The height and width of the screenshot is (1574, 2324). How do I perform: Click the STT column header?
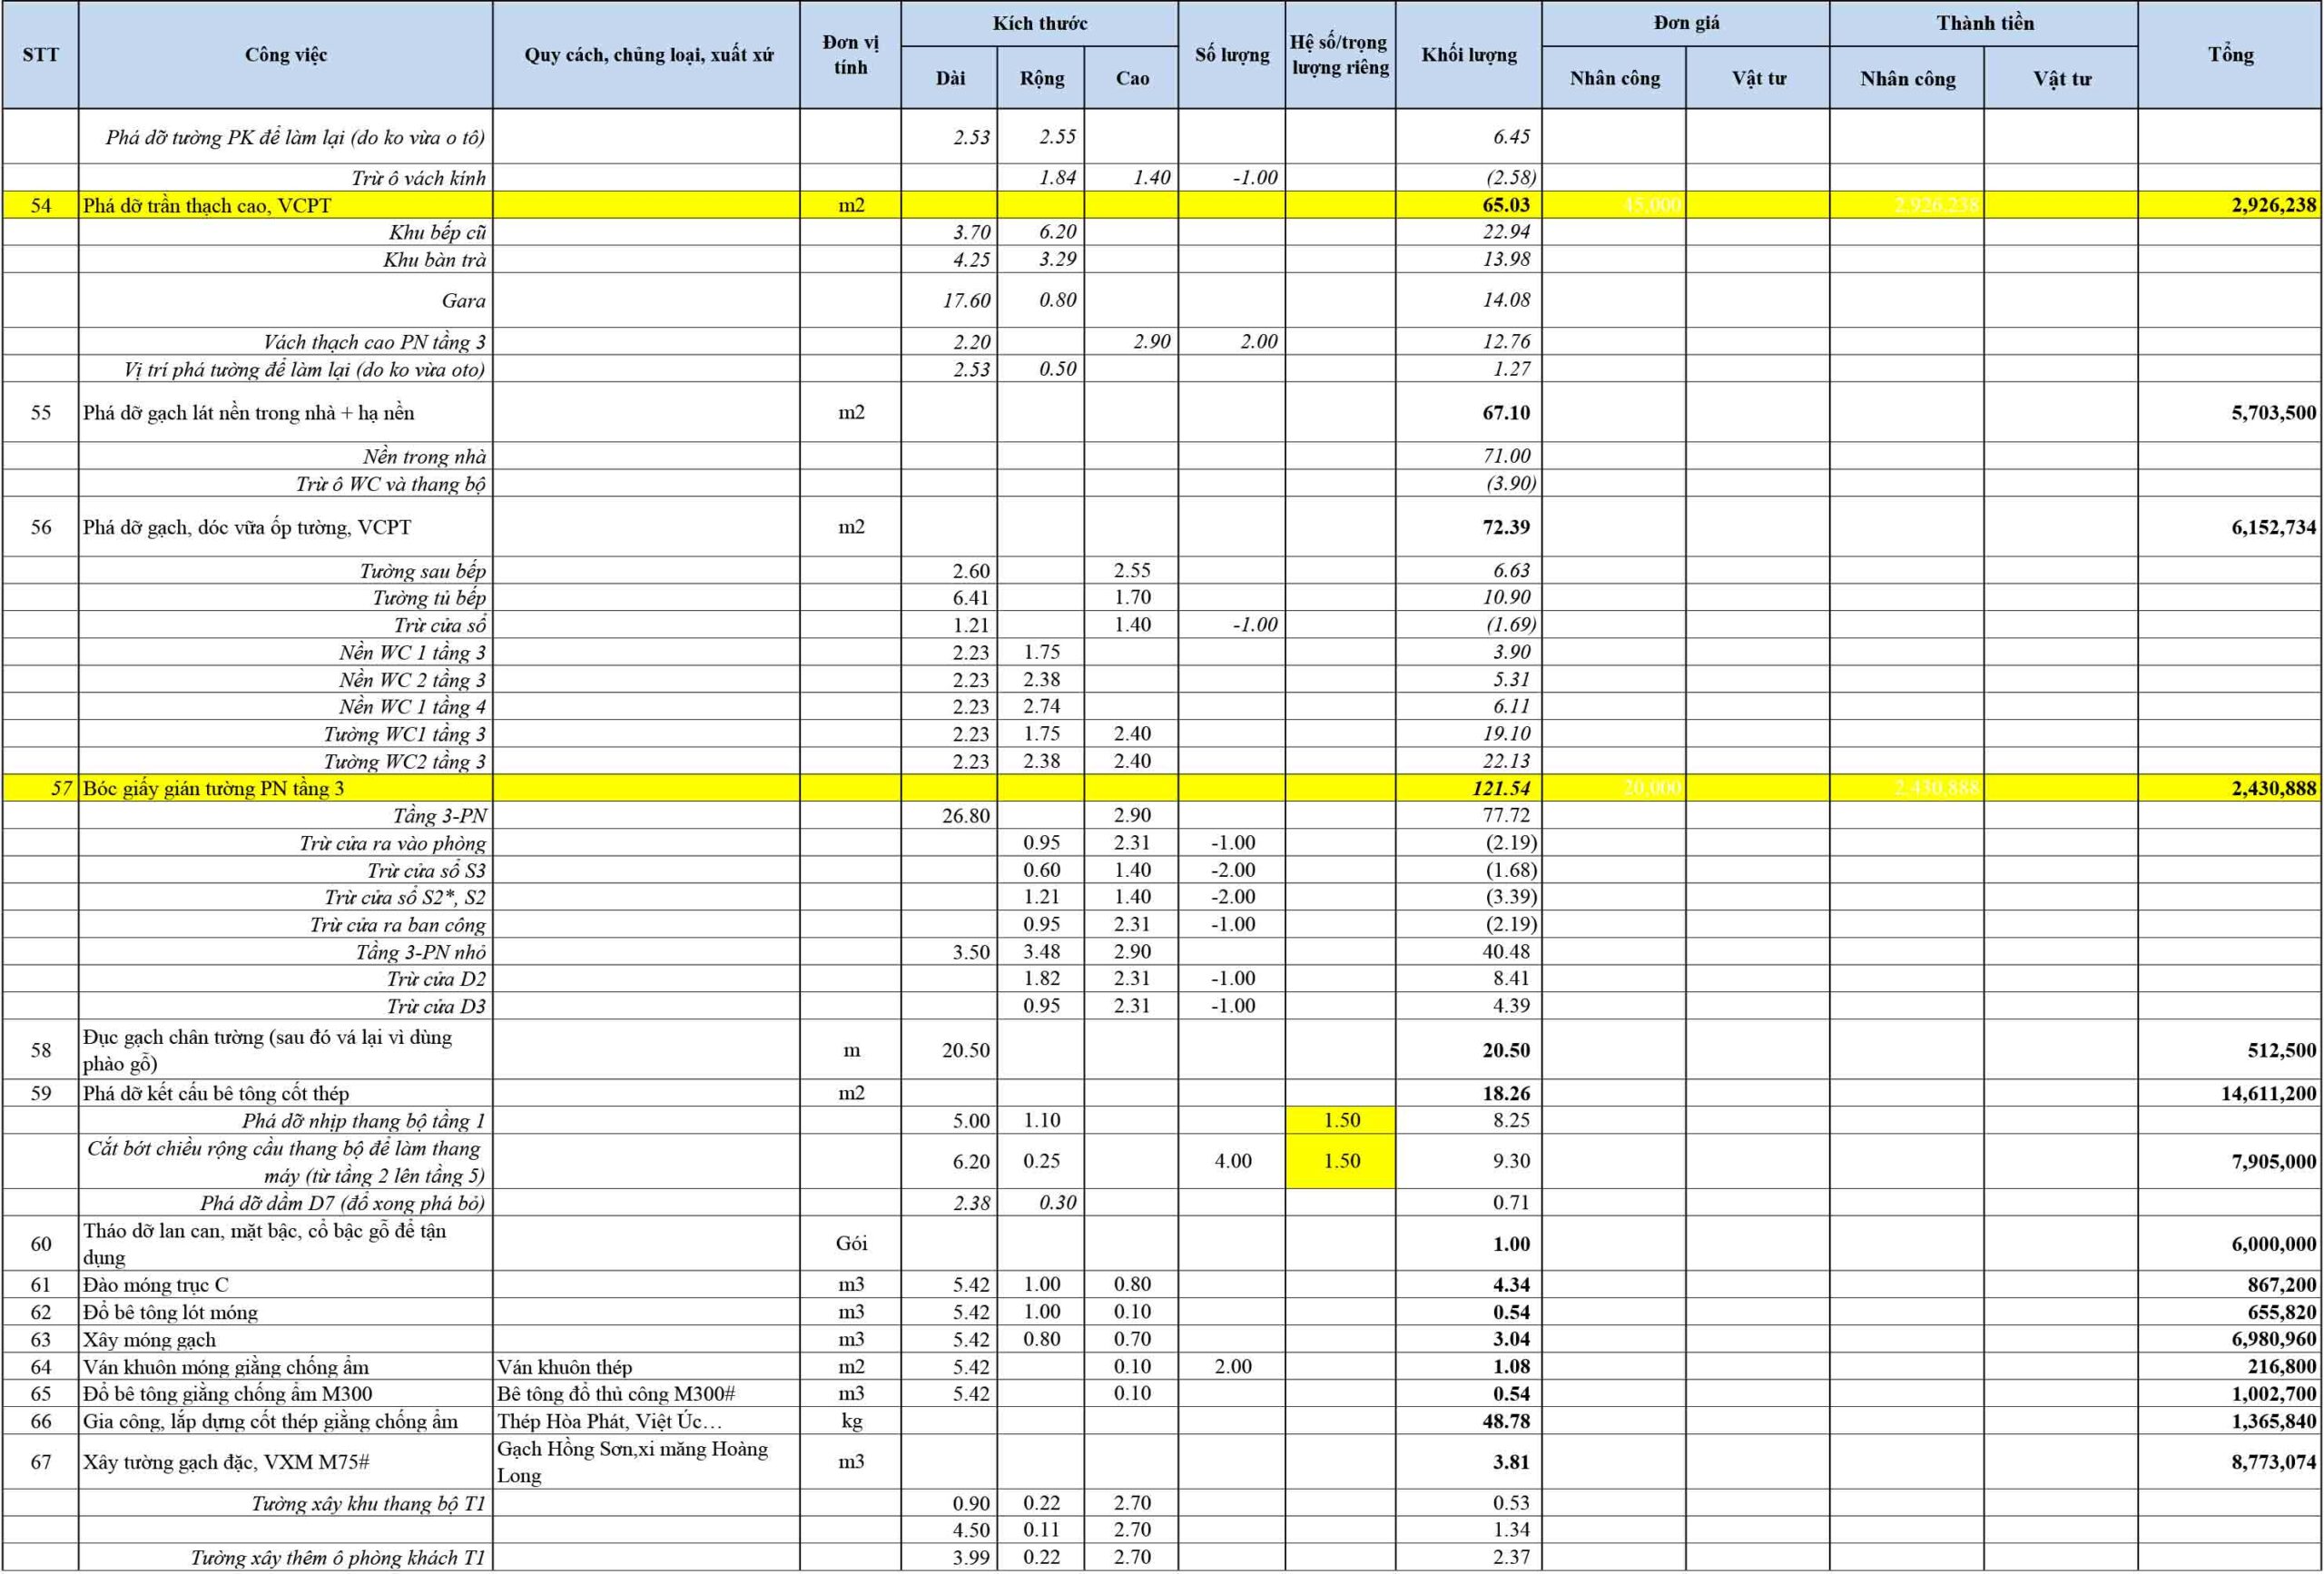pos(40,55)
